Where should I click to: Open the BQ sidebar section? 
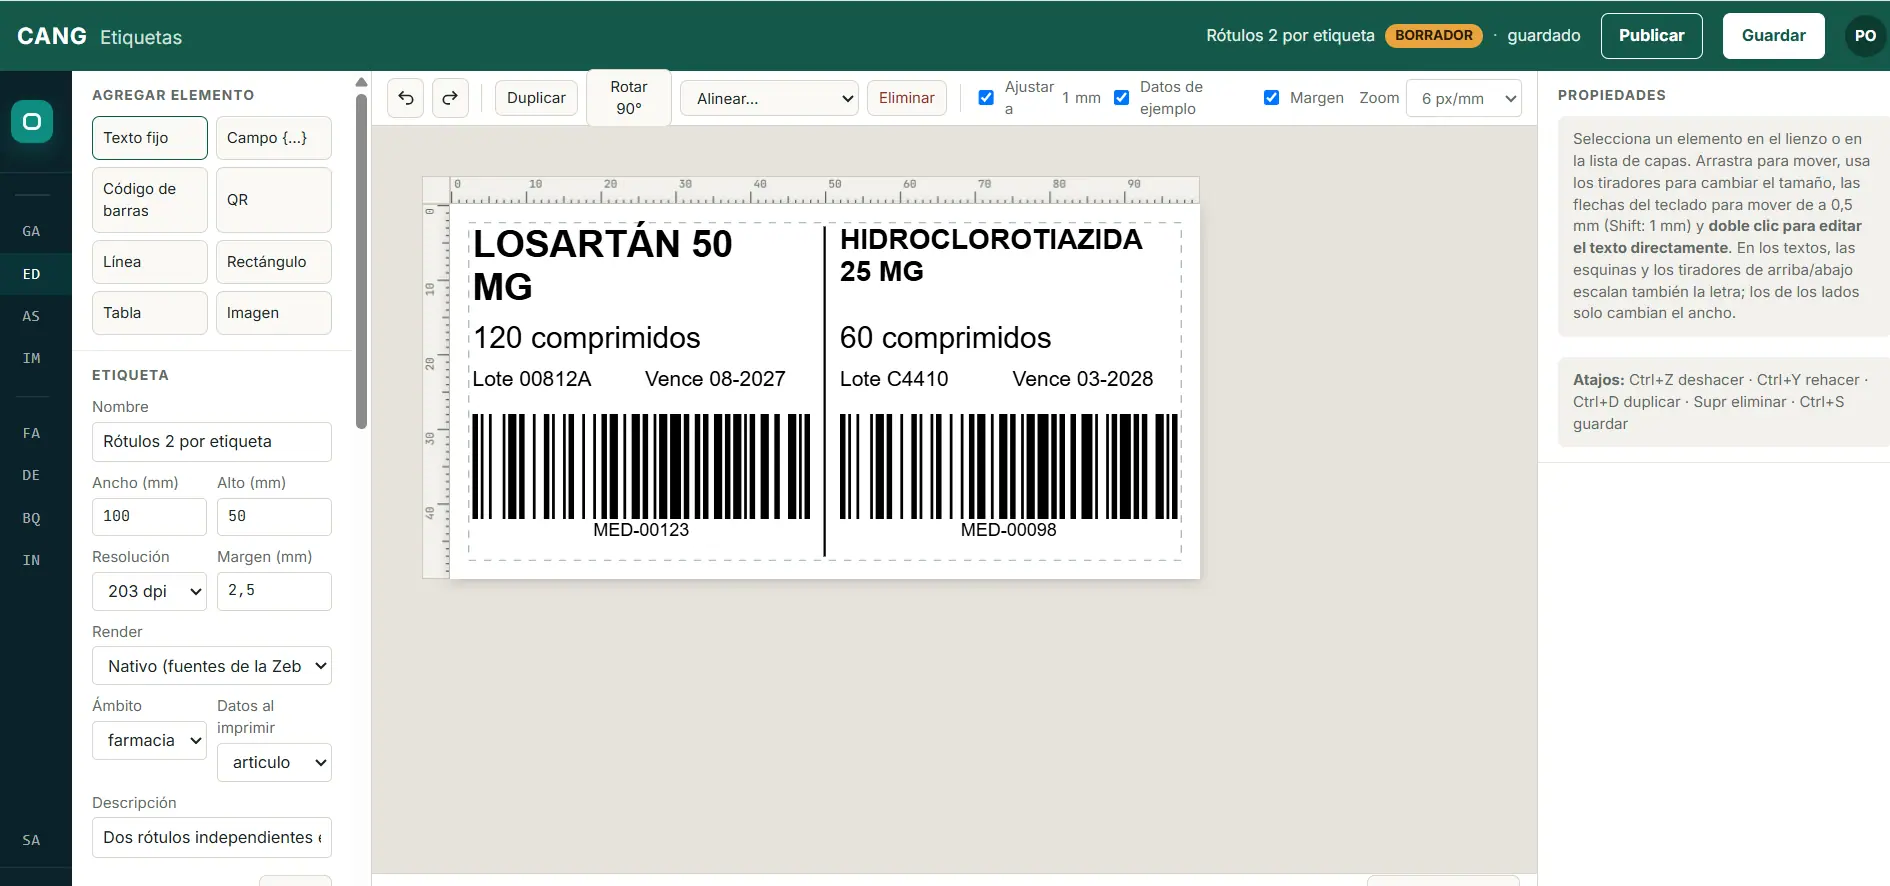[32, 518]
